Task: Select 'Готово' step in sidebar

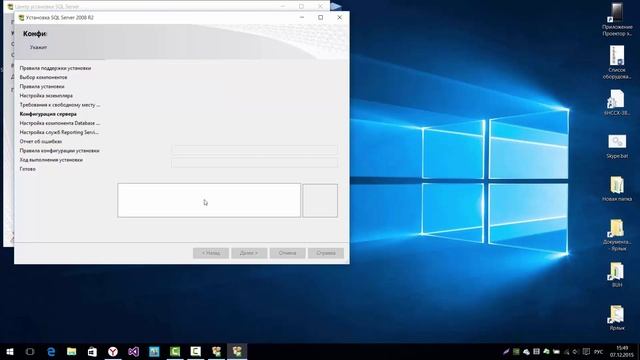Action: tap(28, 169)
